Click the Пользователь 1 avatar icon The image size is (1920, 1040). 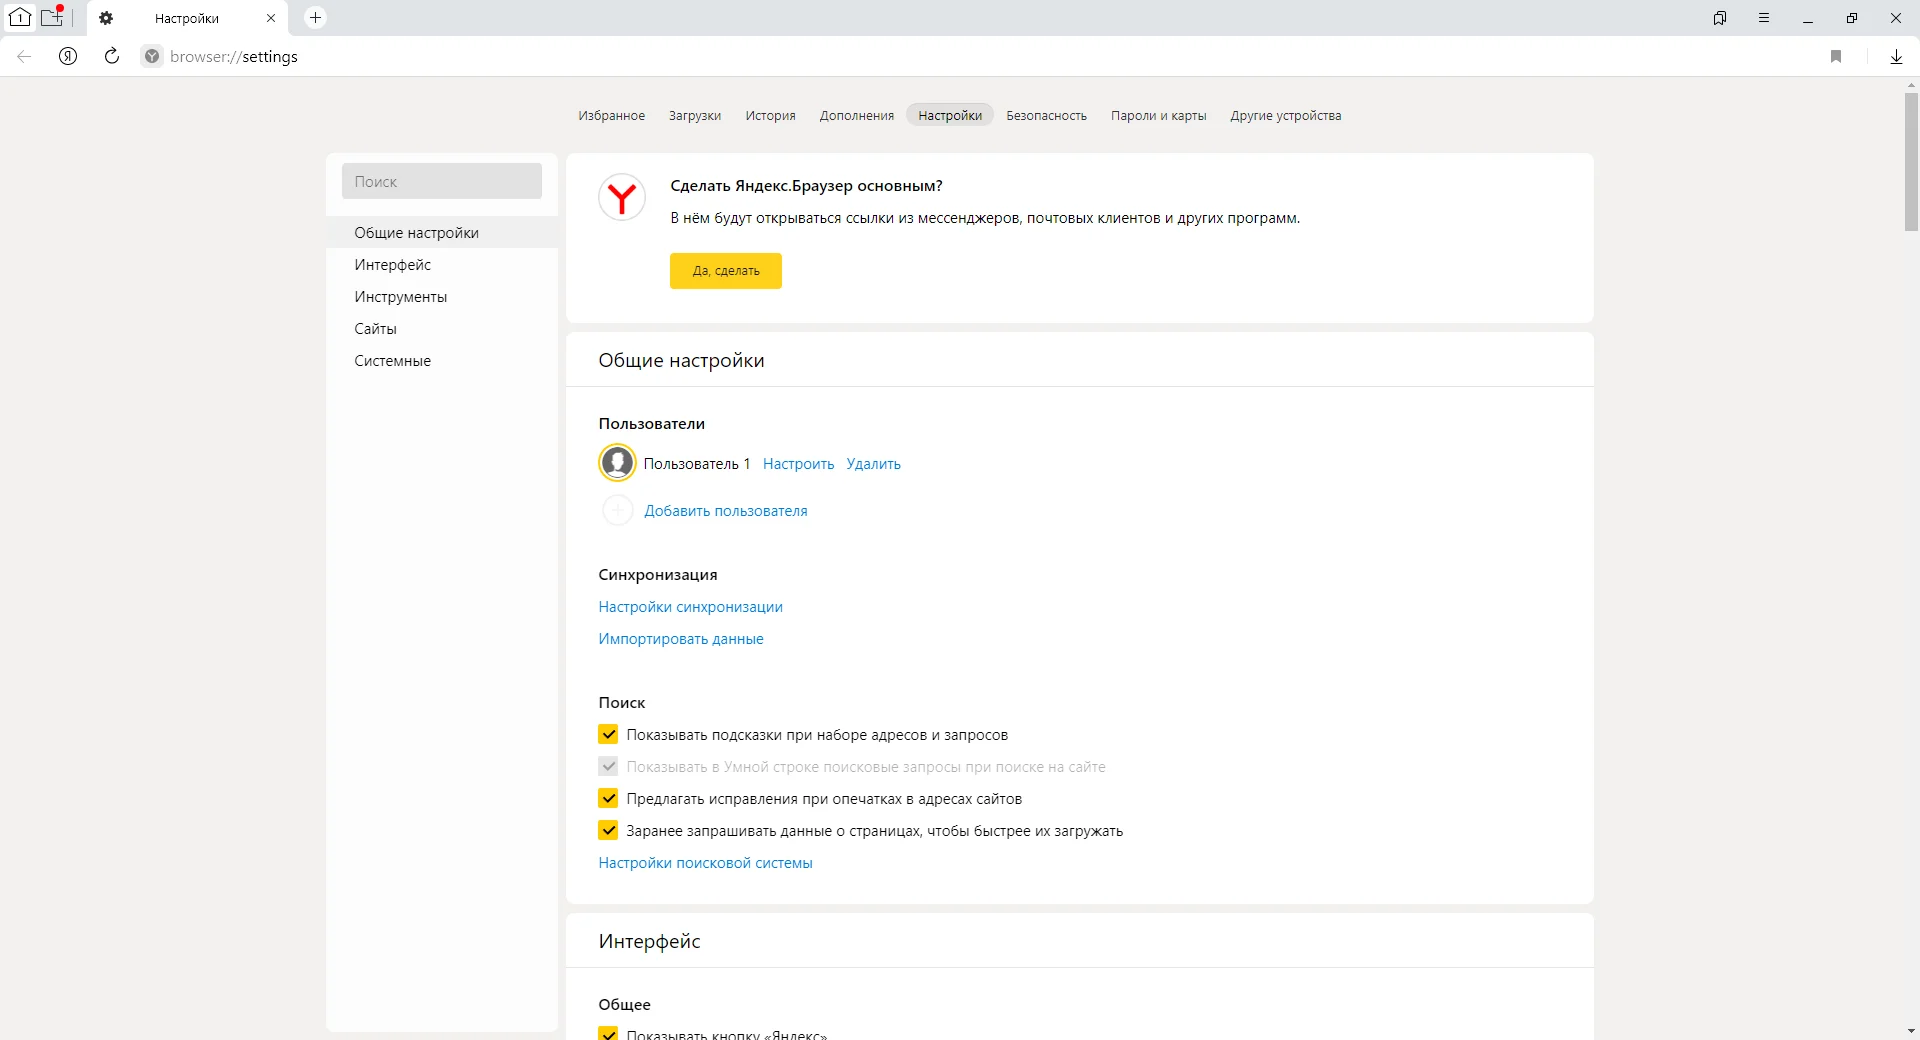(x=617, y=463)
